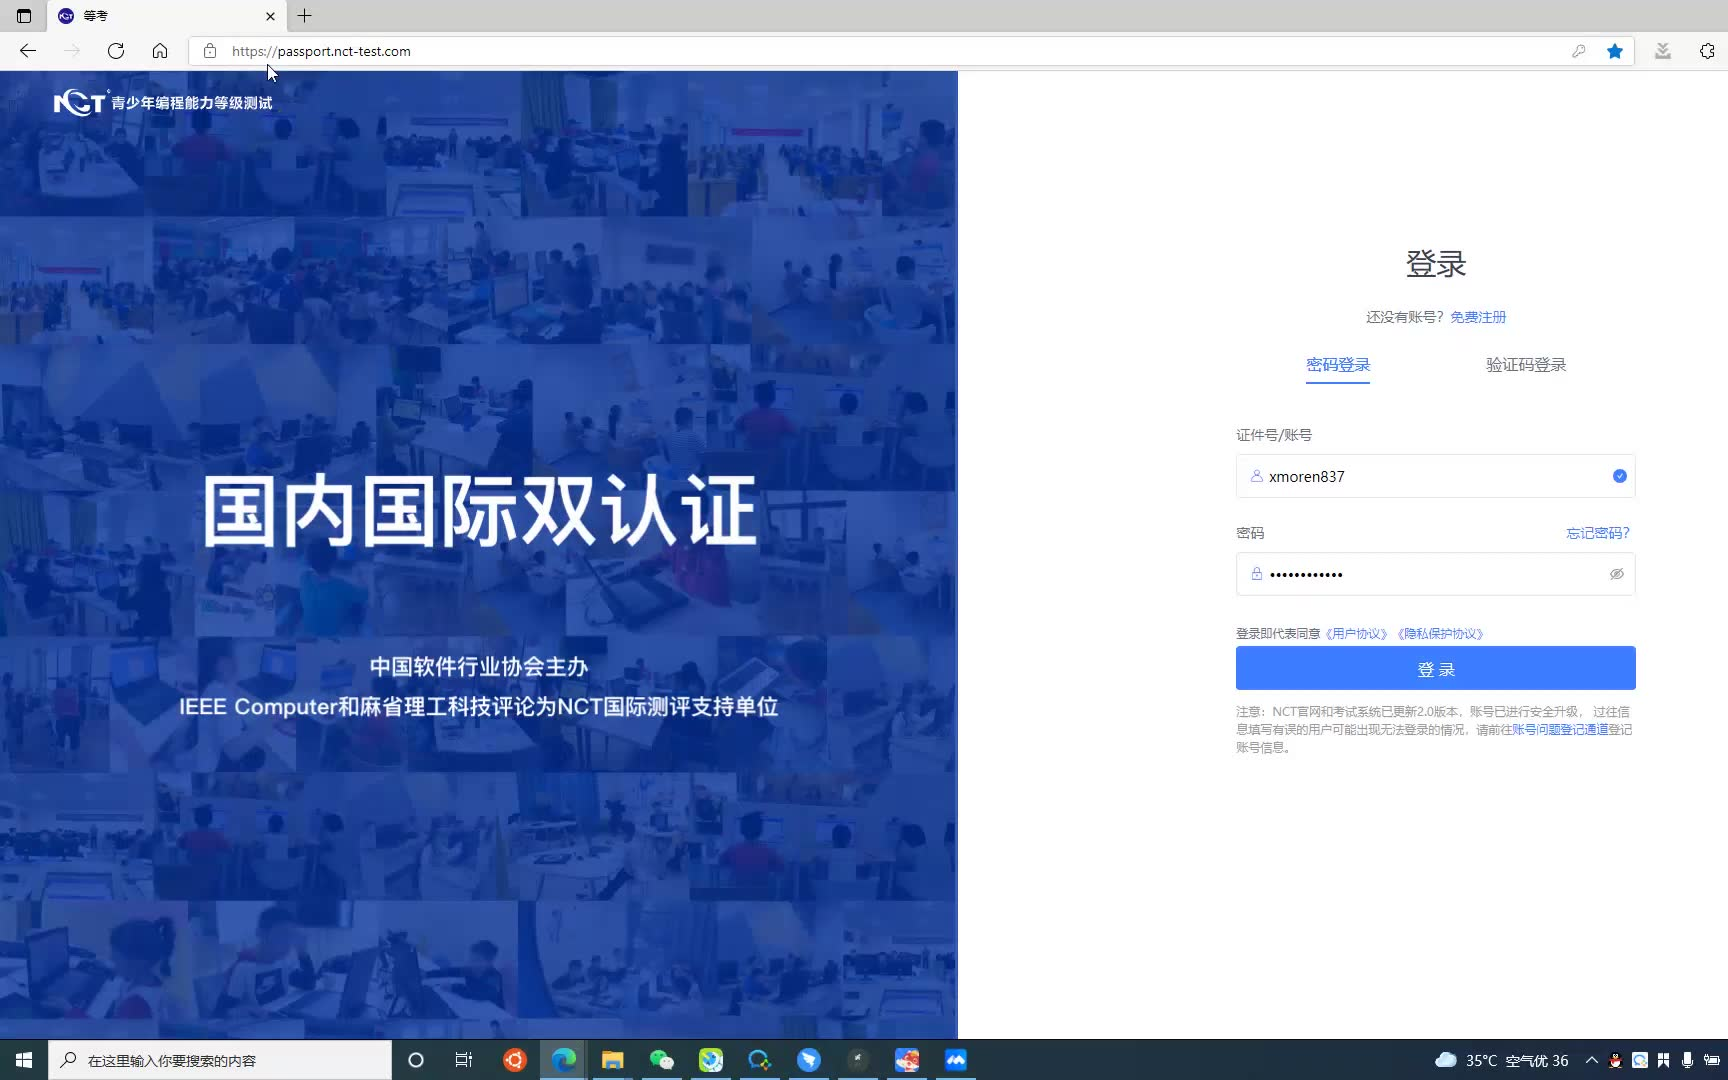Screen dimensions: 1728x1080
Task: Open WeChat from the taskbar
Action: click(x=662, y=1059)
